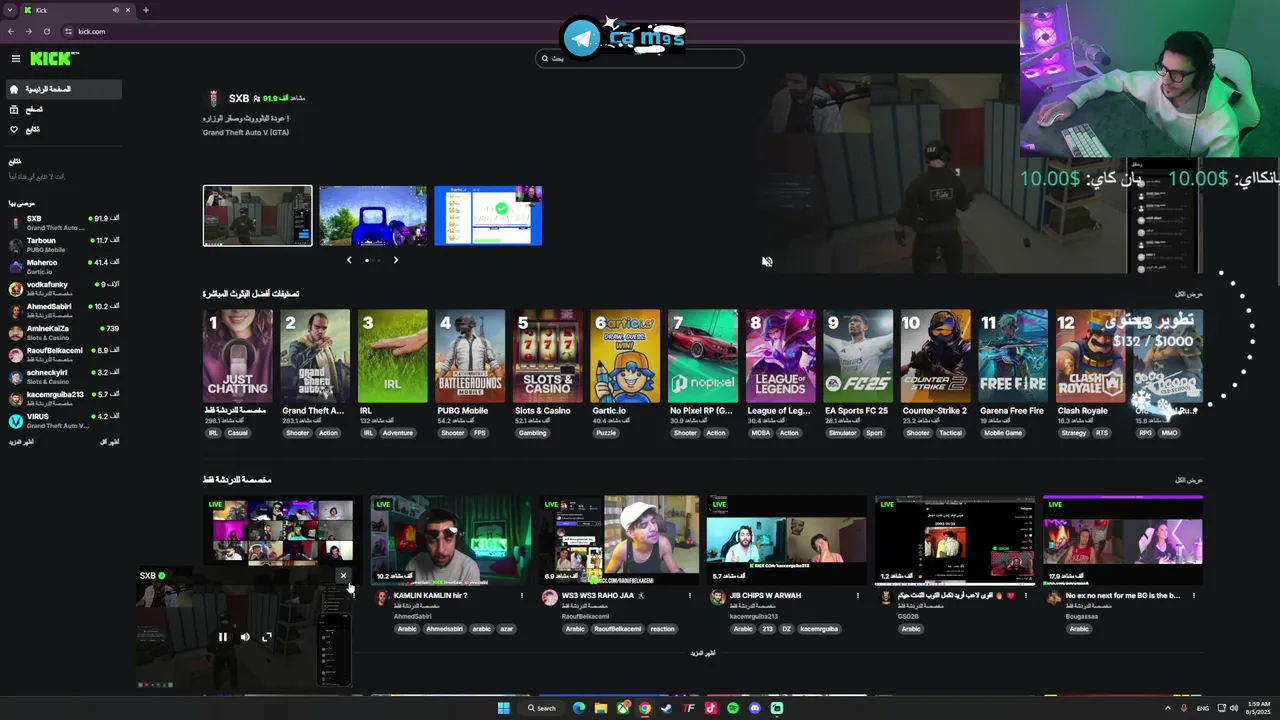Click VIRUS channel avatar in sidebar
Screen dimensions: 1280x720
16,421
